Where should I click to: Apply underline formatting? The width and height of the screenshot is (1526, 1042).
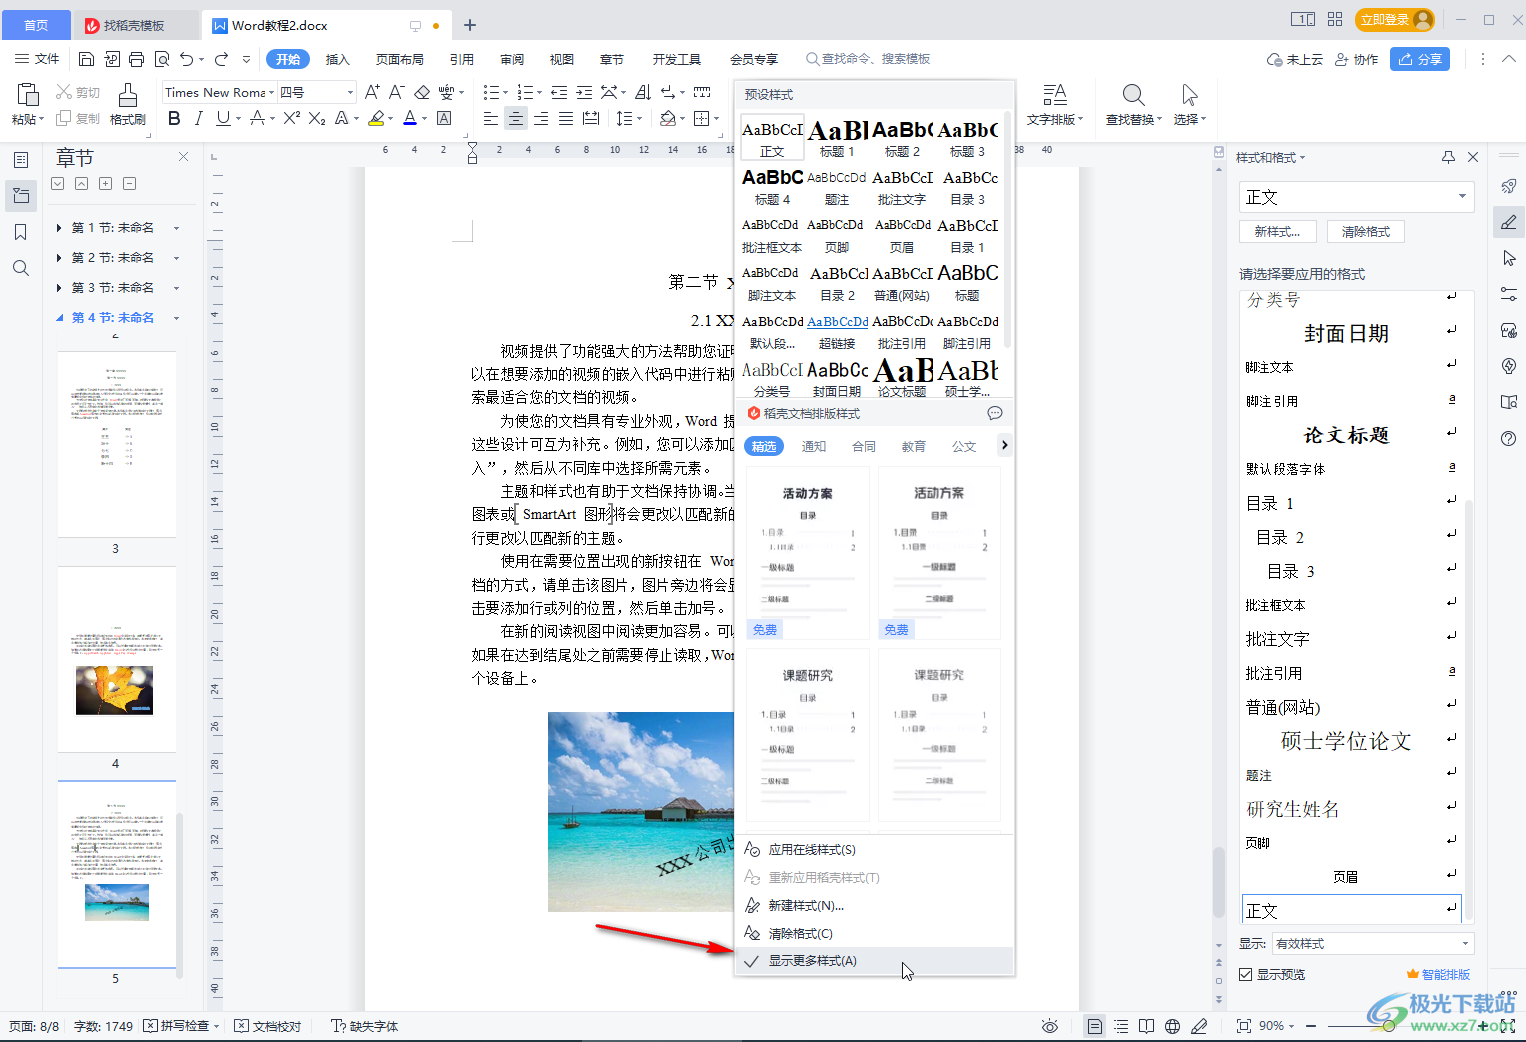pyautogui.click(x=223, y=119)
